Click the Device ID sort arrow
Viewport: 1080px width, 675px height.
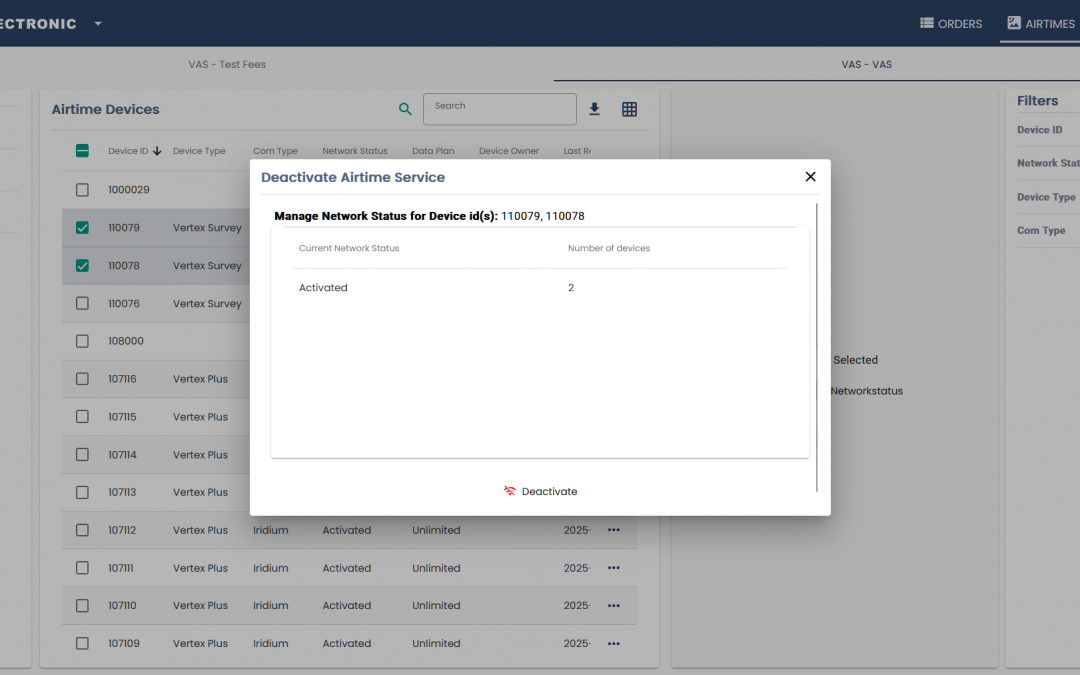click(x=157, y=152)
